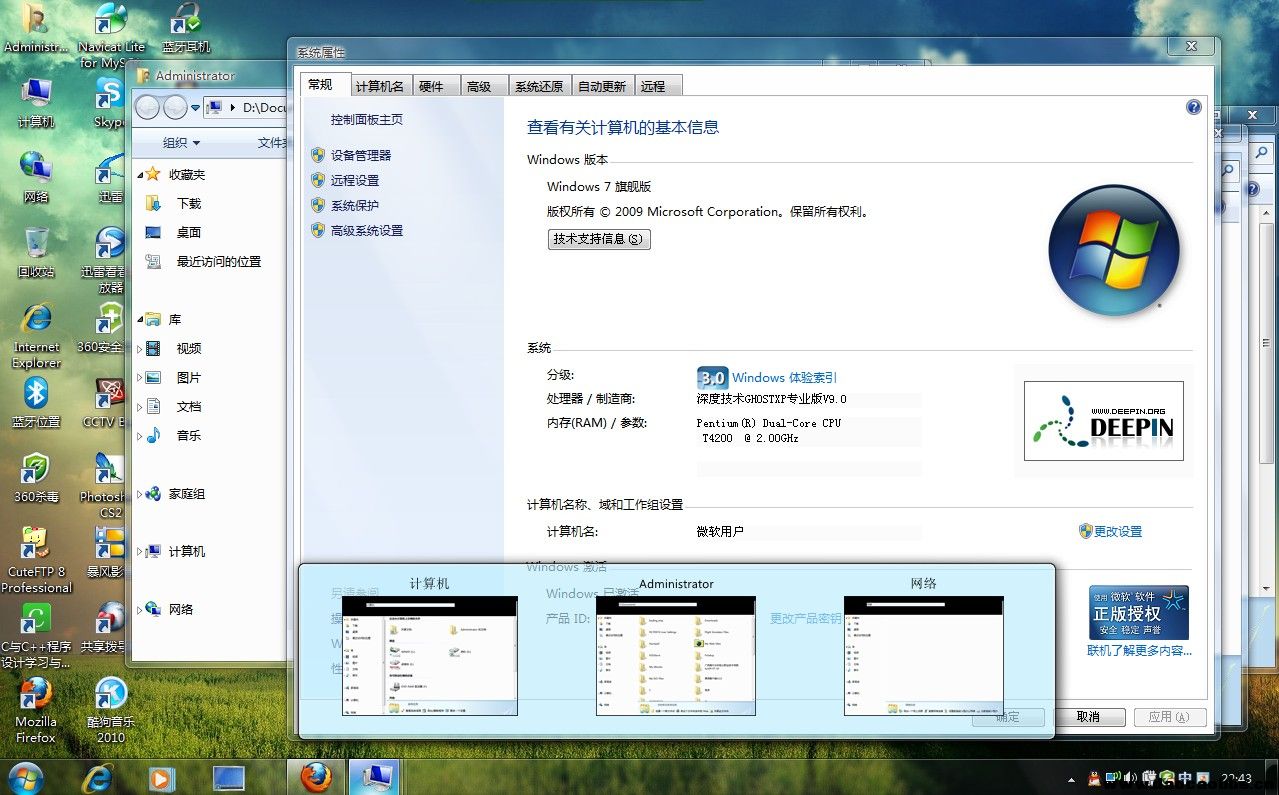Open the 蓝牙耳机 desktop shortcut
1279x795 pixels.
point(186,22)
